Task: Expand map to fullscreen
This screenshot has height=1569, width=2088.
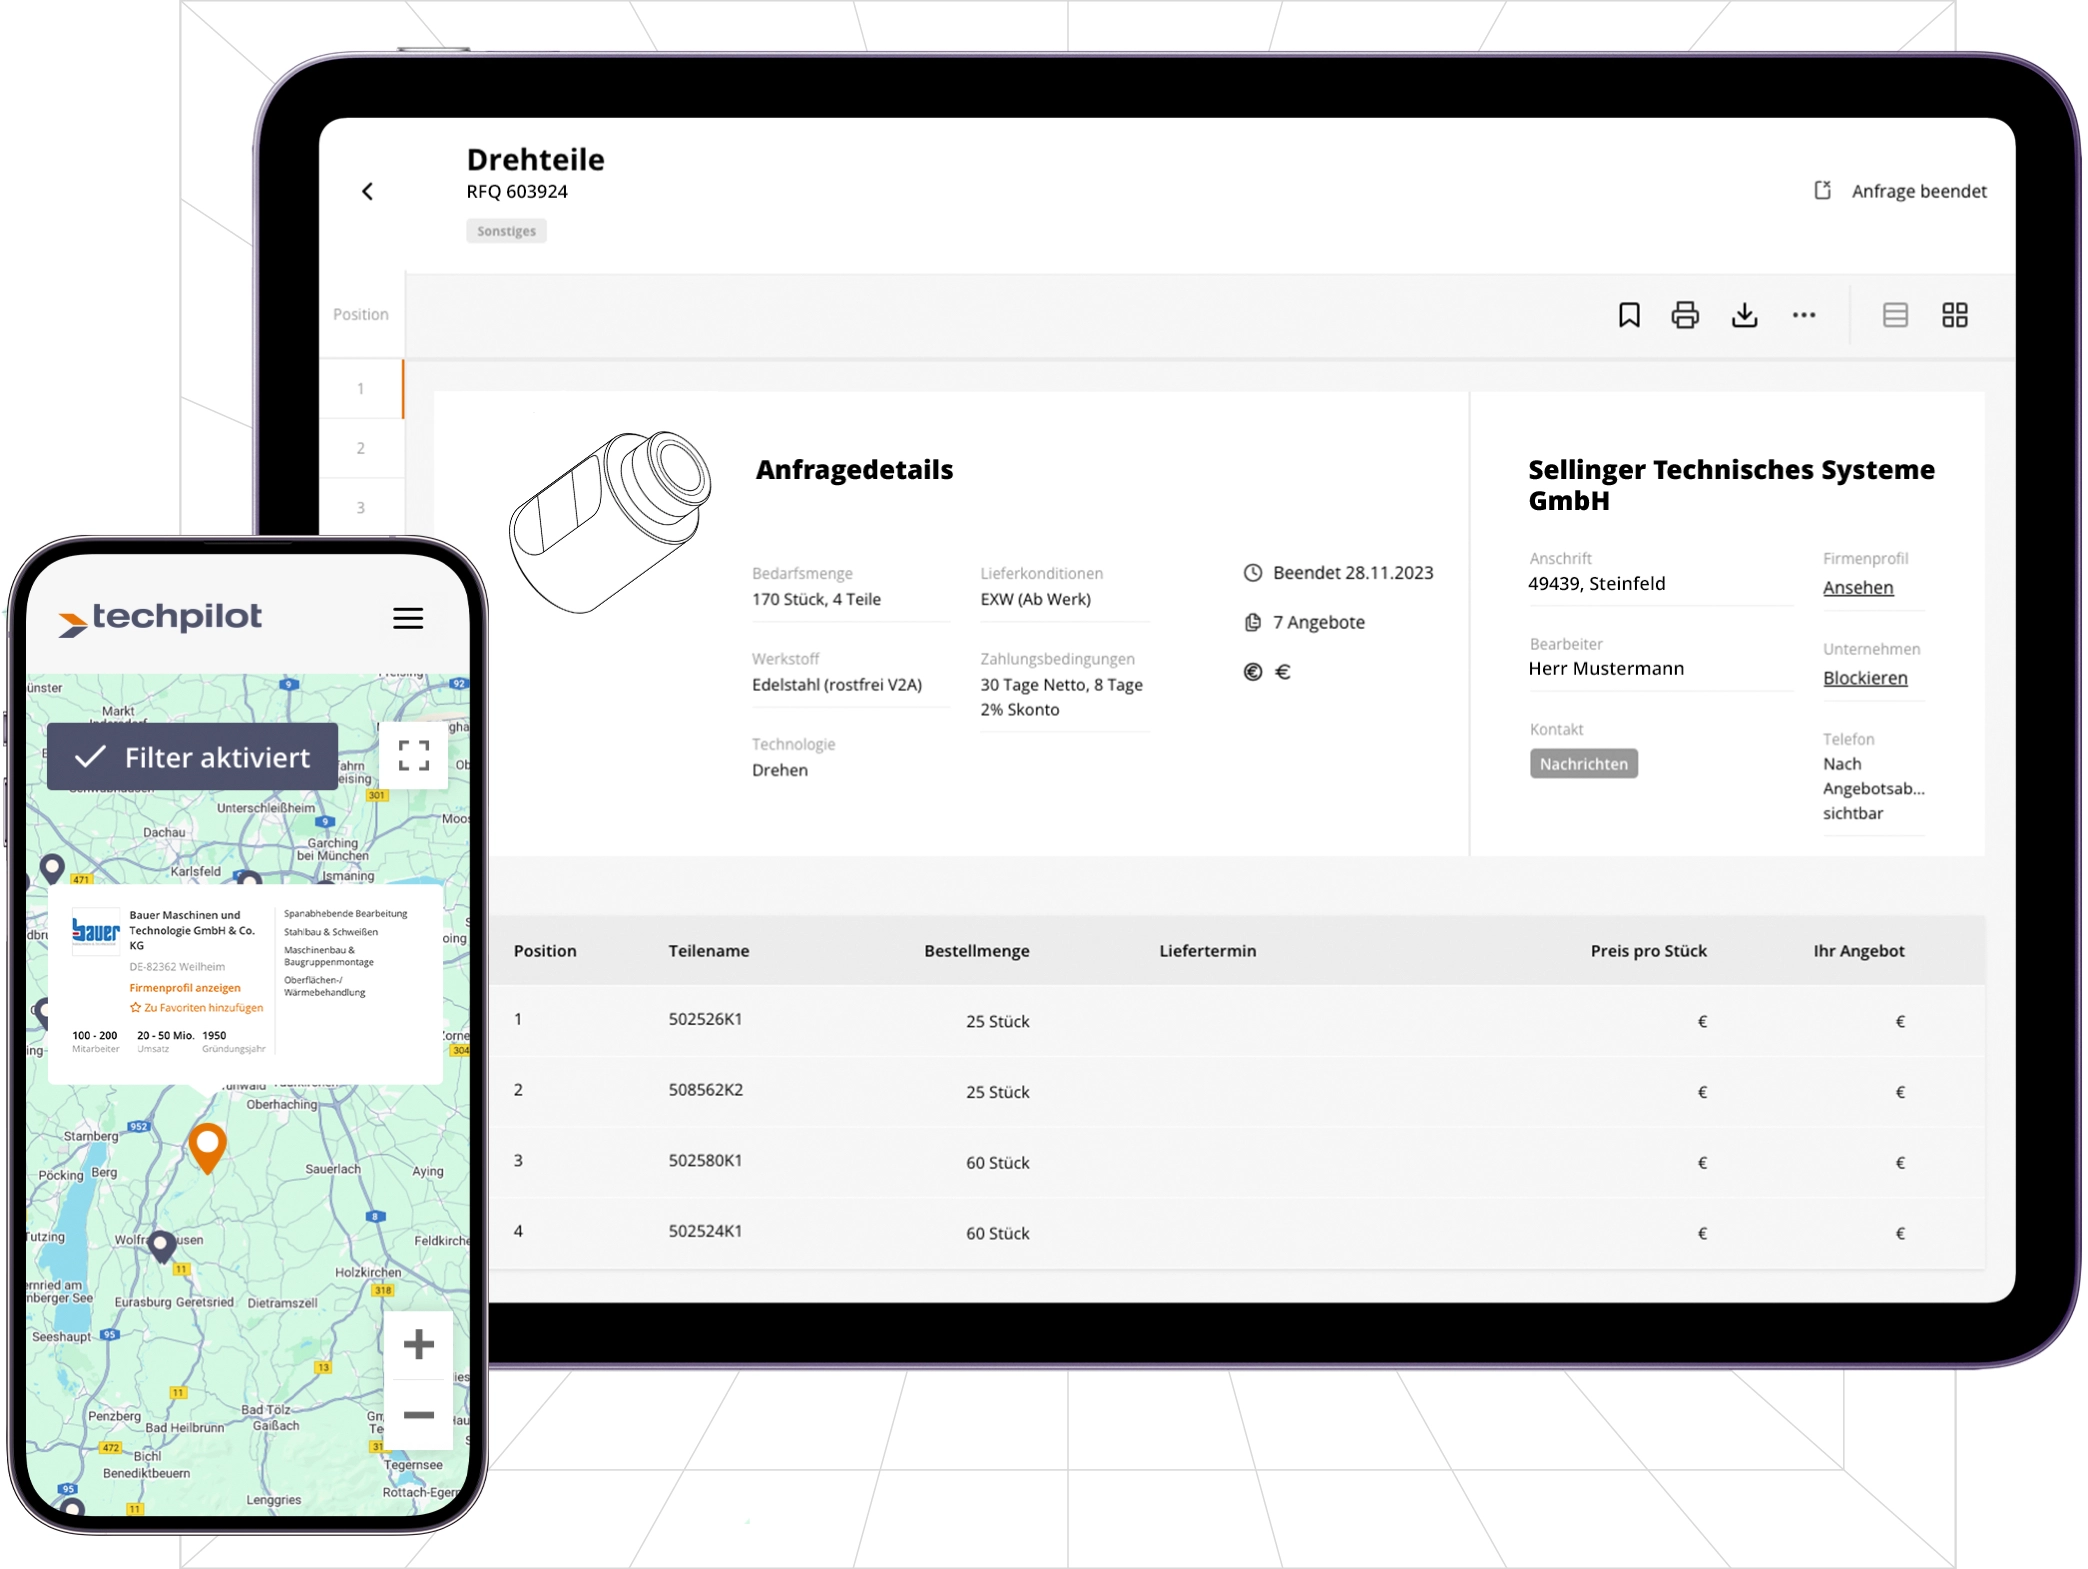Action: [x=413, y=756]
